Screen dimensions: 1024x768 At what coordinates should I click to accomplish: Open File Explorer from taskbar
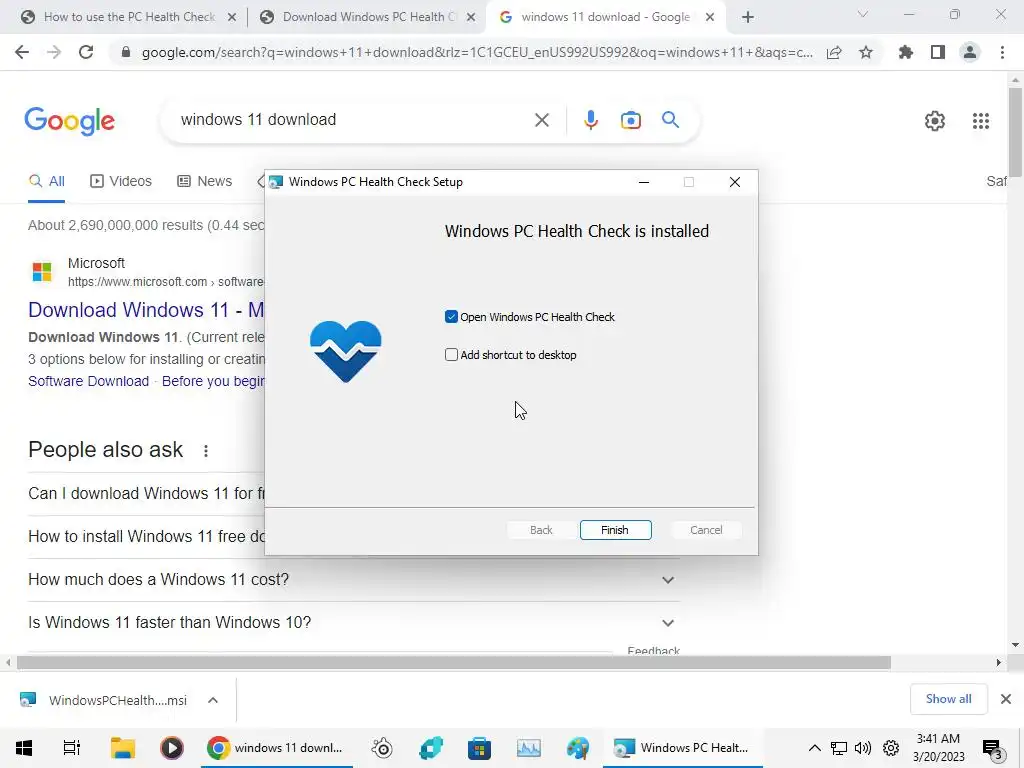122,748
